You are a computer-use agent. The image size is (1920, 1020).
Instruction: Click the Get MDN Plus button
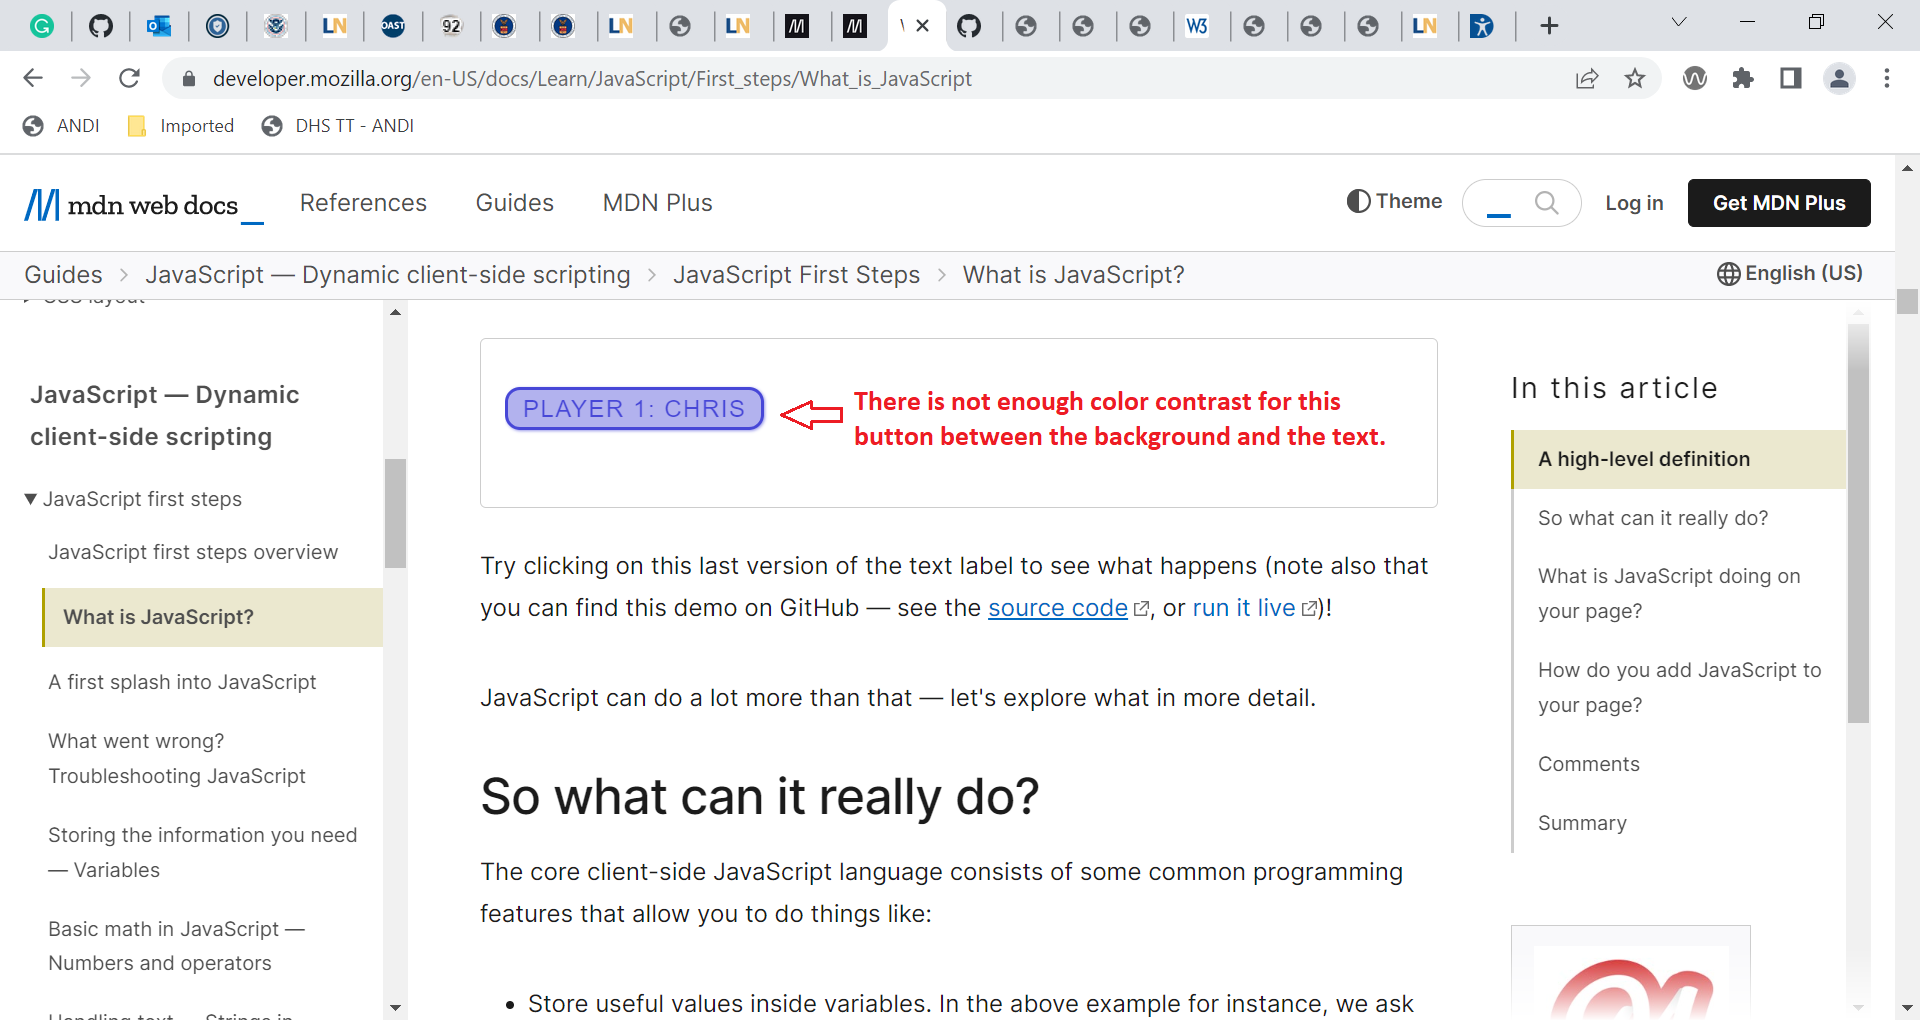coord(1778,202)
